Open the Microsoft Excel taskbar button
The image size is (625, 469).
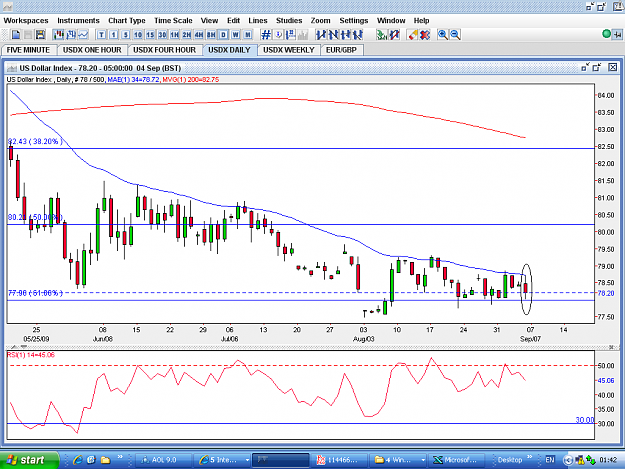click(x=457, y=460)
